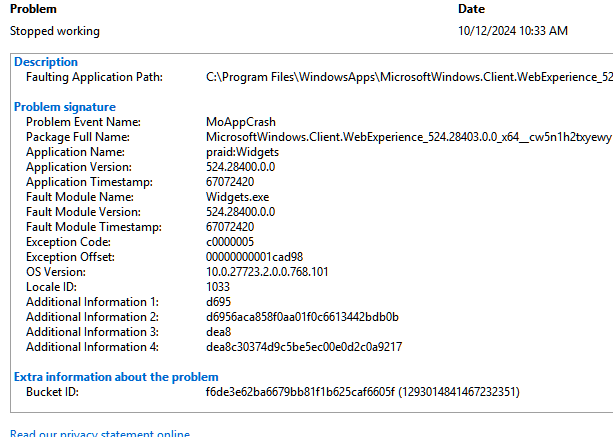The width and height of the screenshot is (613, 437).
Task: Select Additional Information 2 hash value
Action: (302, 317)
